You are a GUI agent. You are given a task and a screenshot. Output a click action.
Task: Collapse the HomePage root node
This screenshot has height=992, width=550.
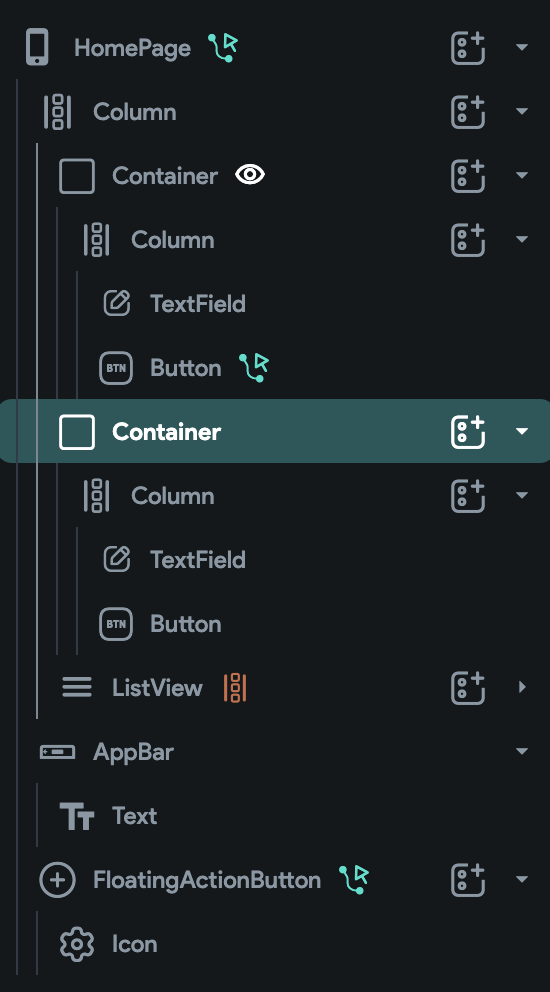click(522, 47)
